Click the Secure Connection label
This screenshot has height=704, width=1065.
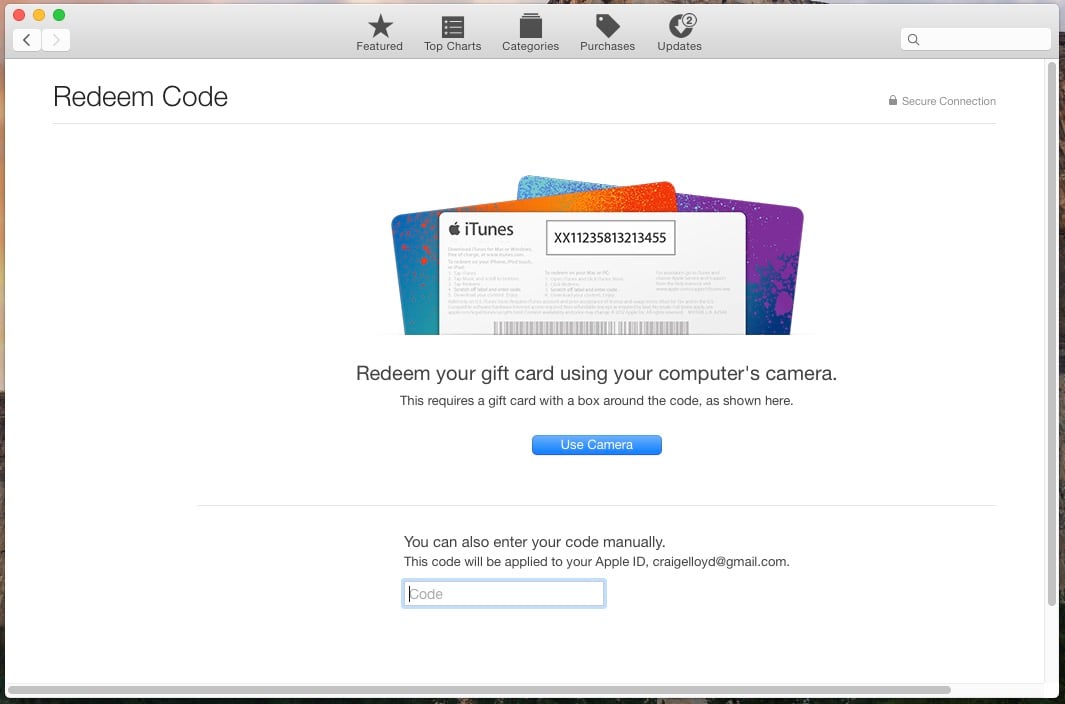948,101
